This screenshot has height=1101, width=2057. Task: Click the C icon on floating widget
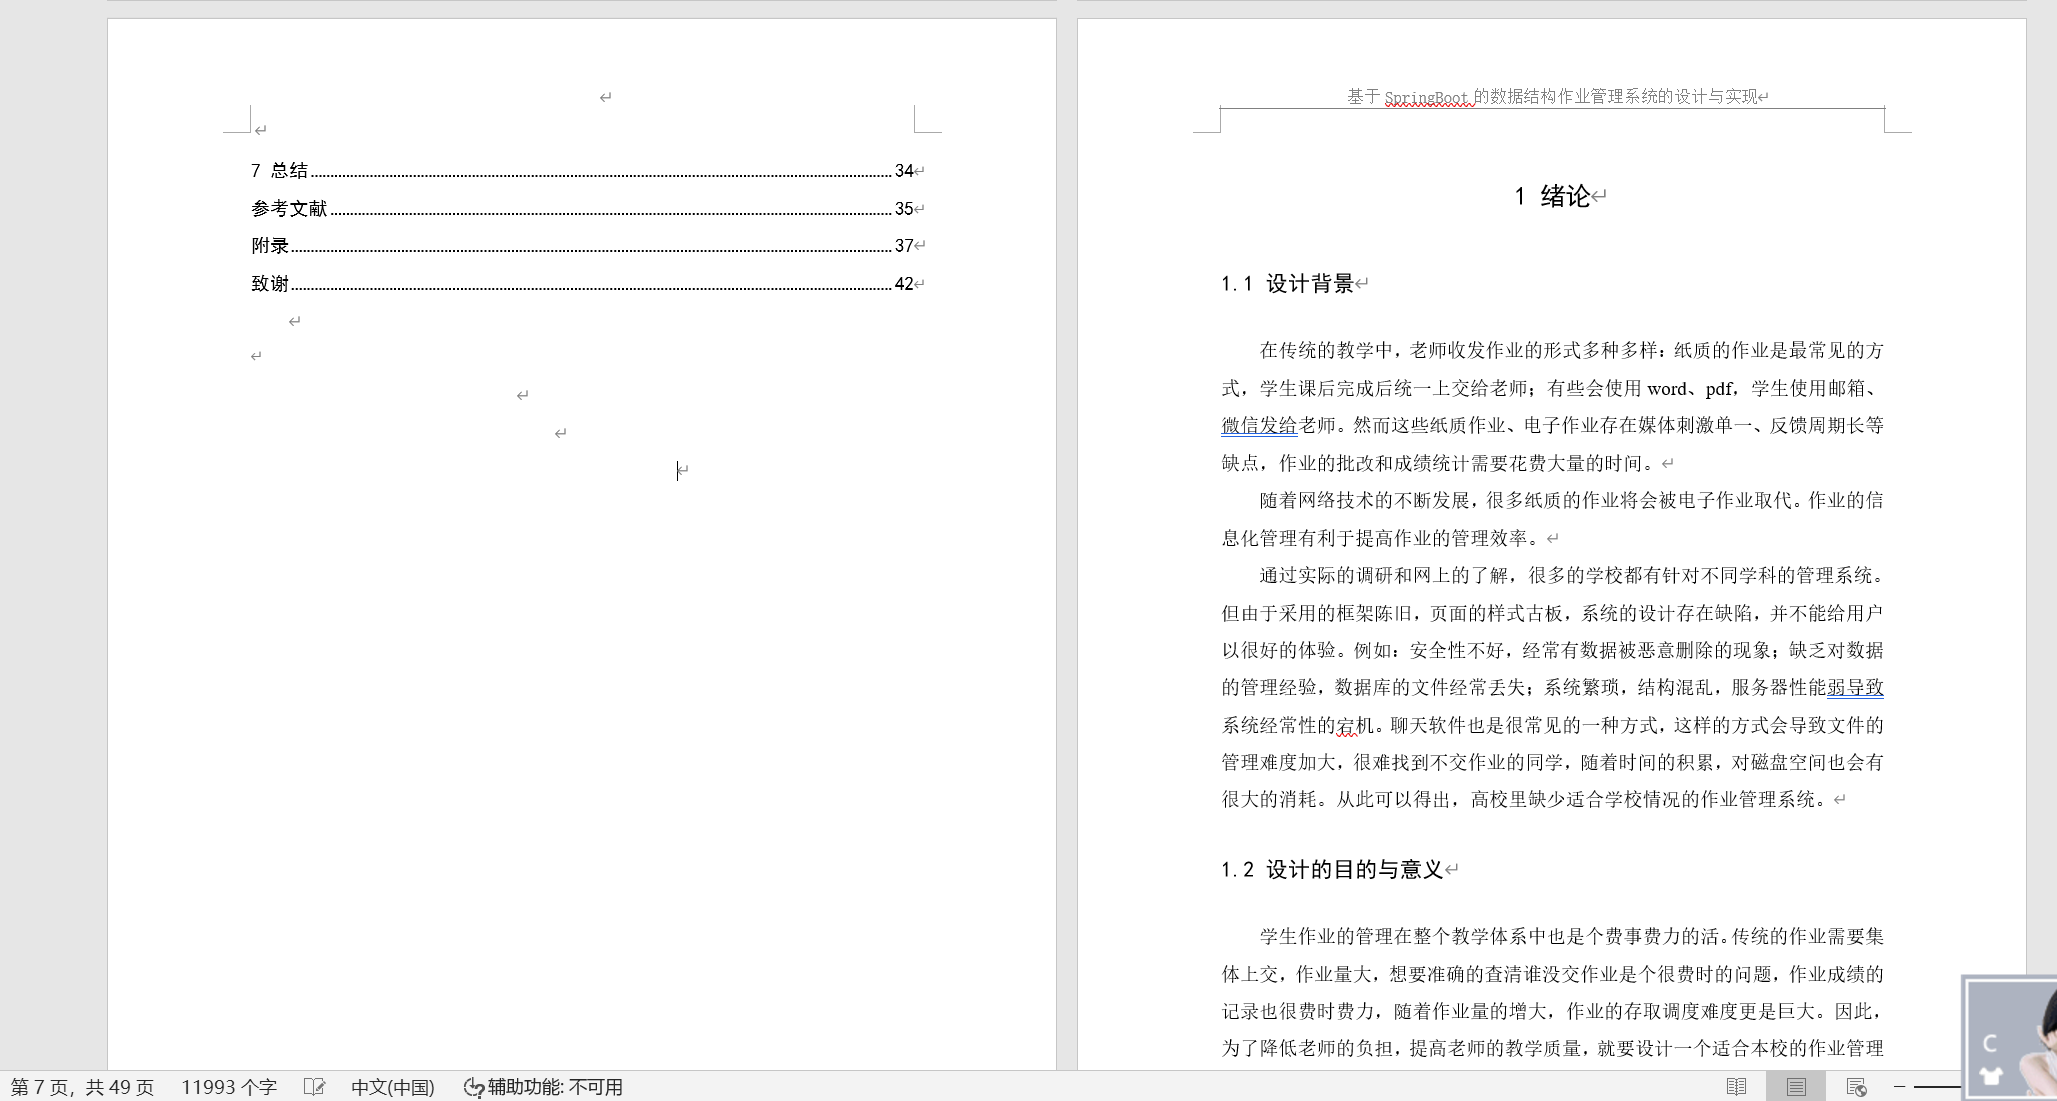click(1989, 1043)
